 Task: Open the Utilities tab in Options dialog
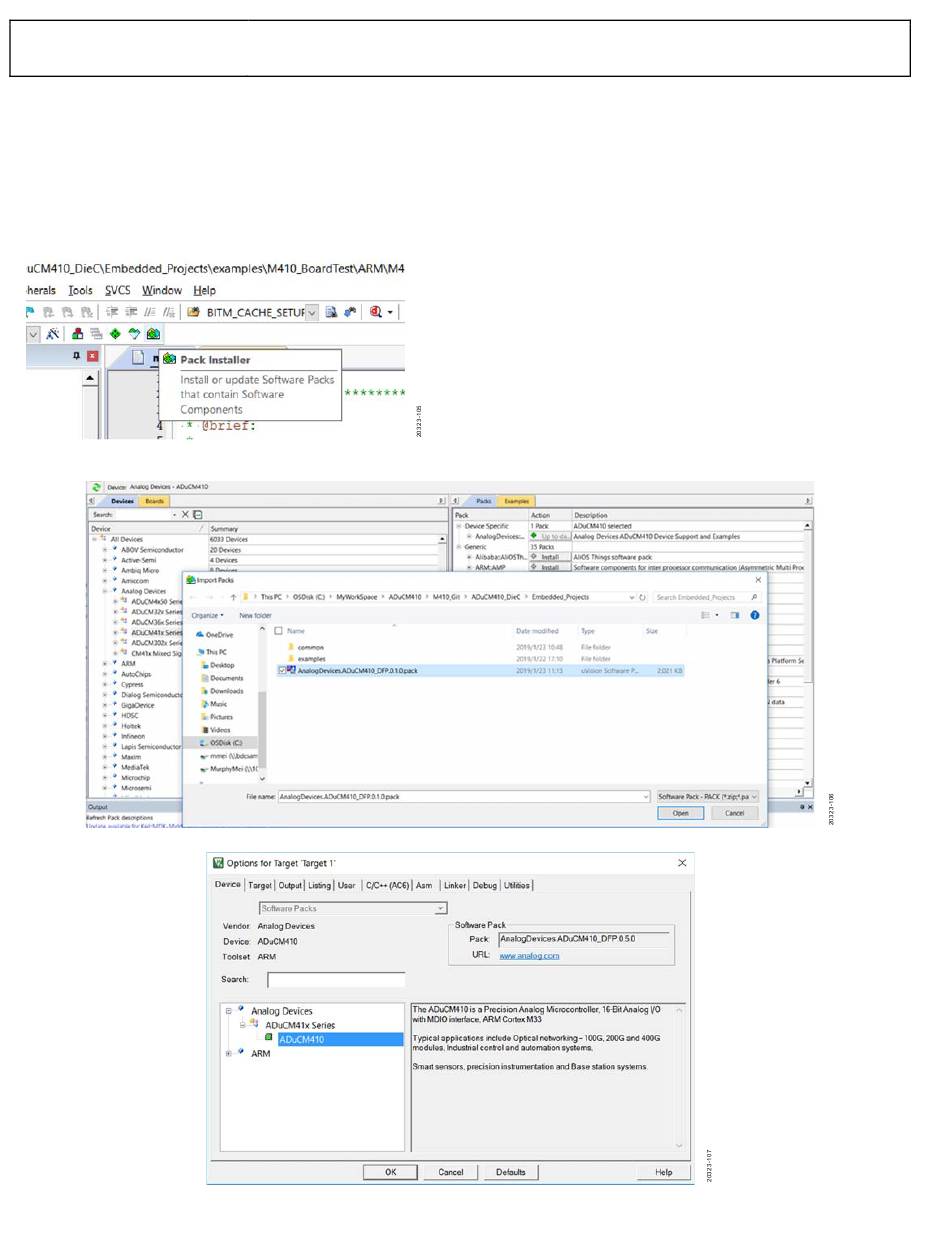517,885
